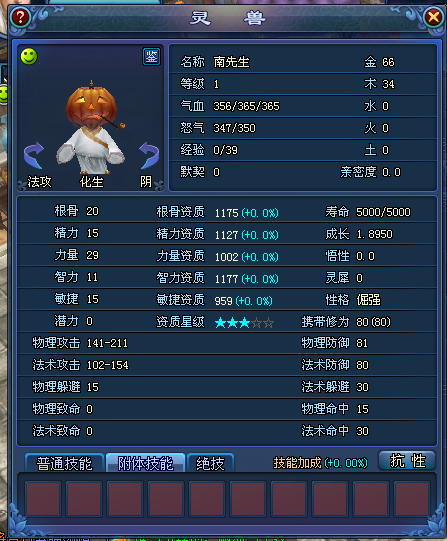The image size is (447, 541).
Task: Click the 化生 label under pet
Action: point(91,181)
